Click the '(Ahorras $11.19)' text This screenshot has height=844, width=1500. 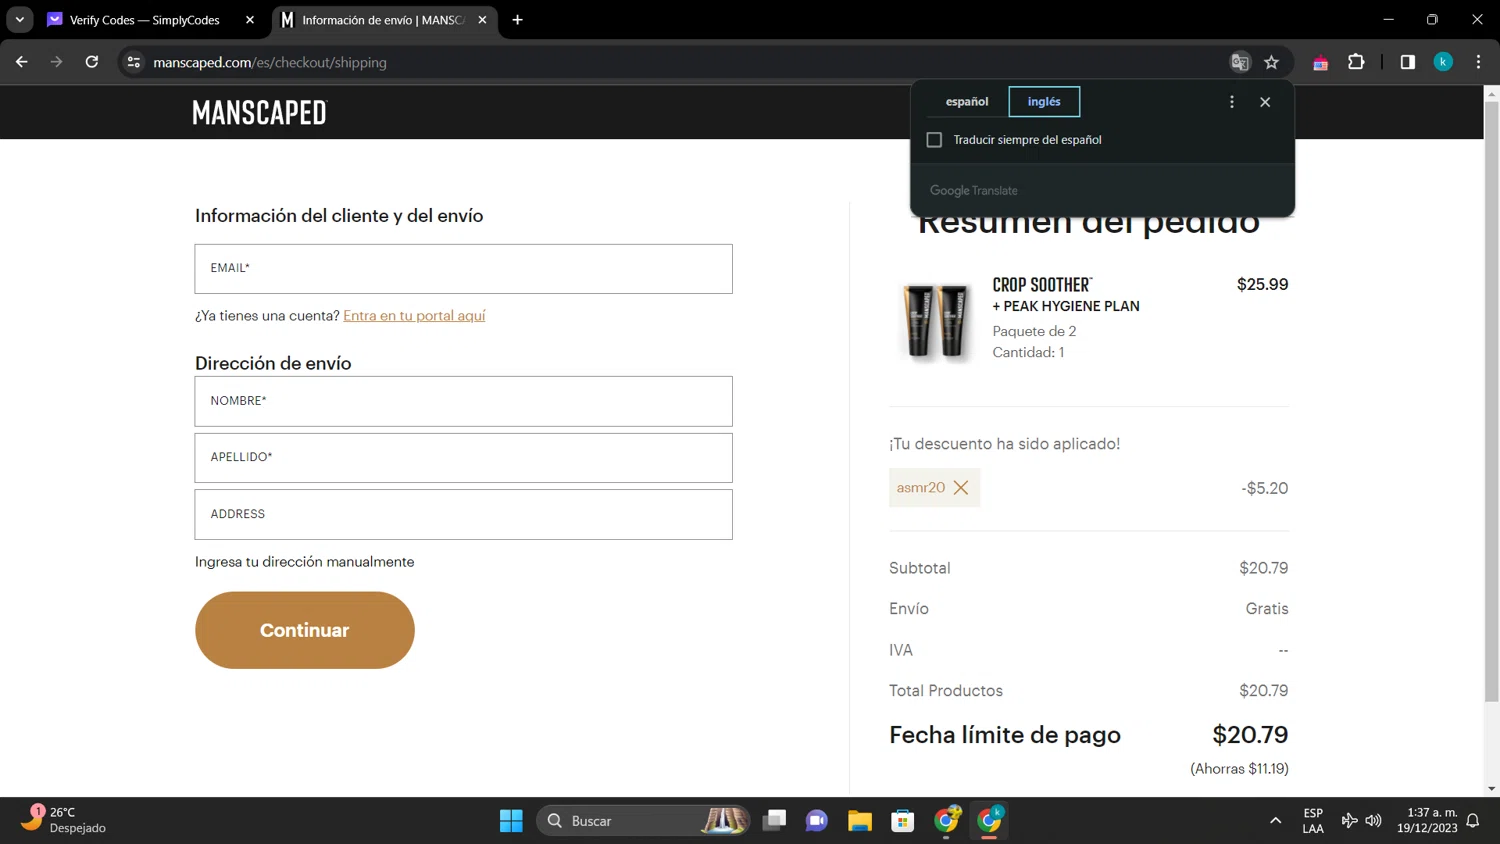1239,769
